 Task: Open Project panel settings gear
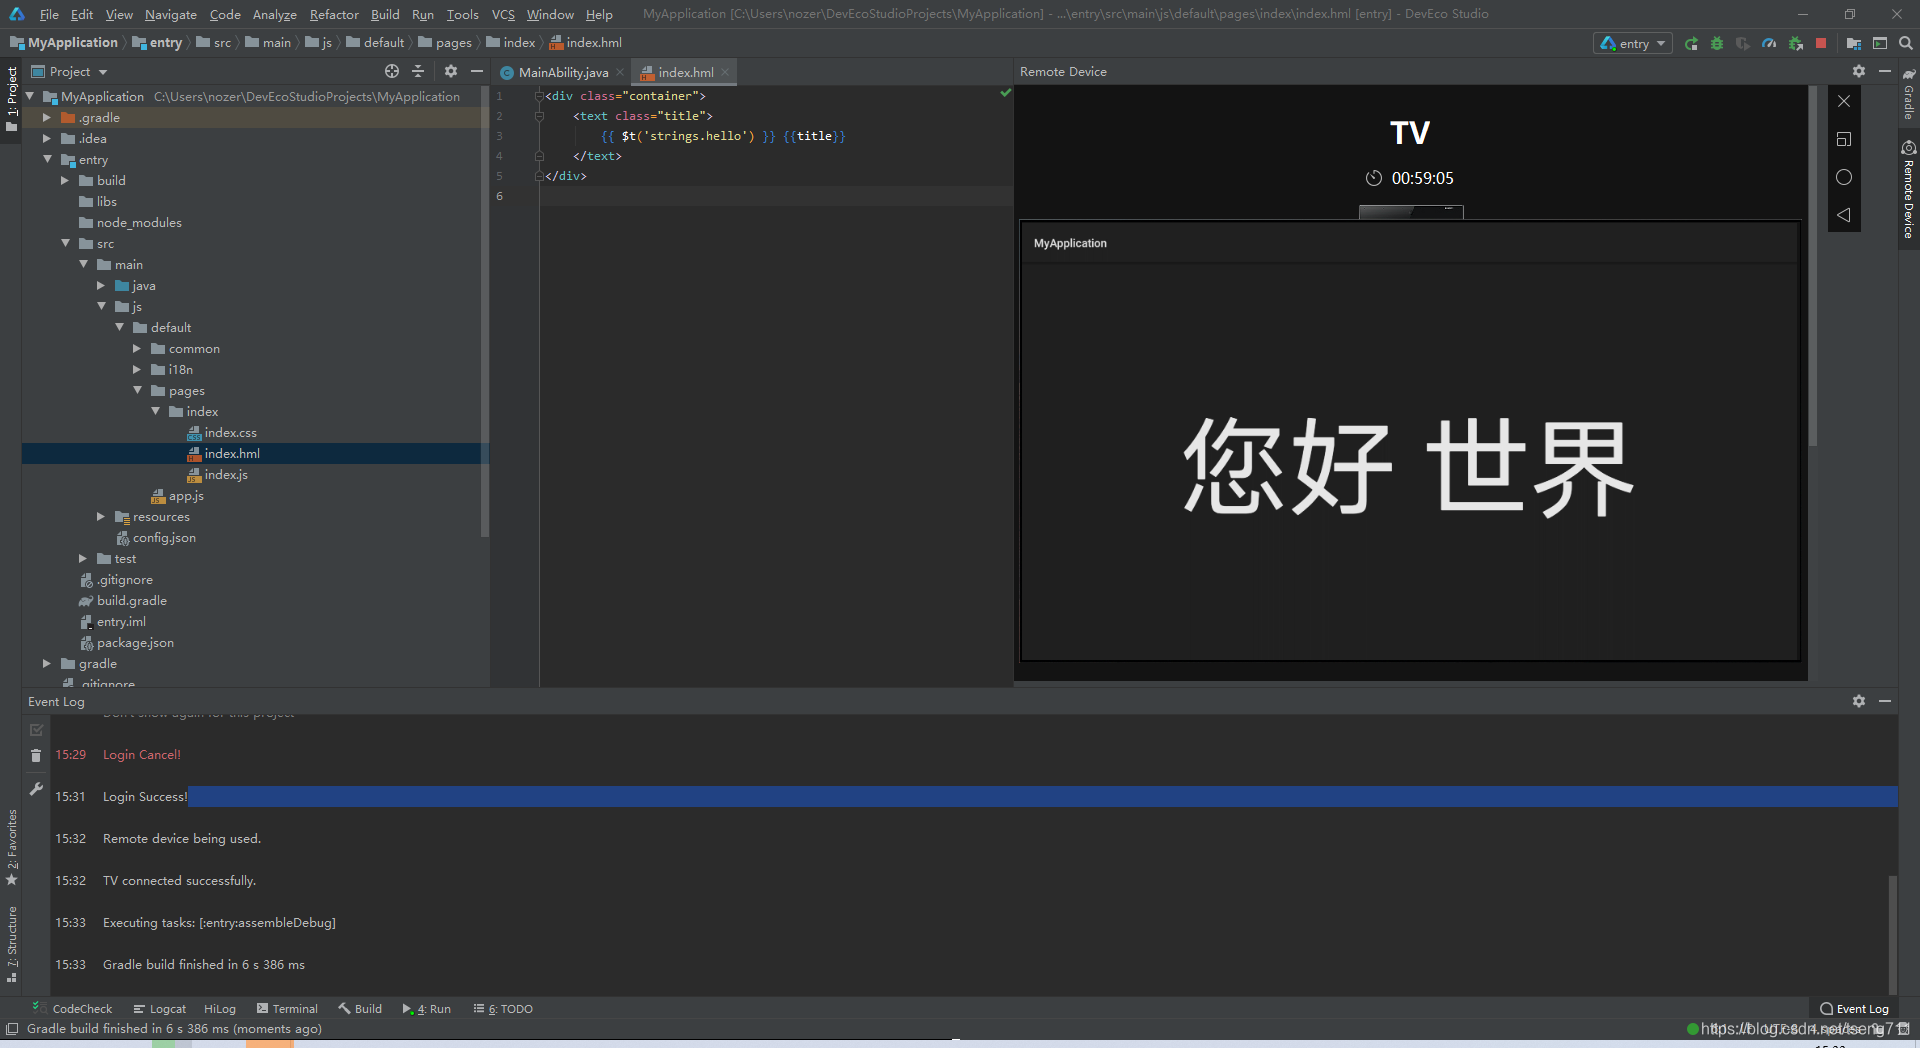pyautogui.click(x=451, y=71)
